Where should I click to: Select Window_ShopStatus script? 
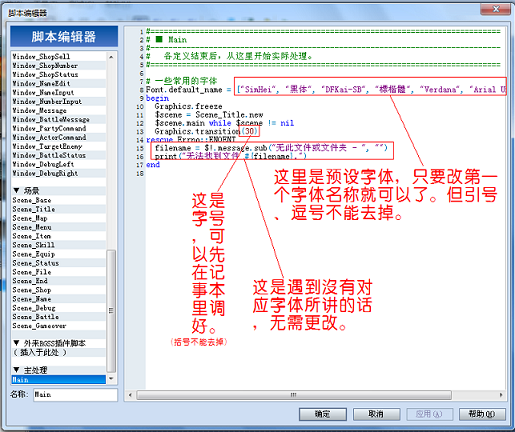pyautogui.click(x=59, y=74)
